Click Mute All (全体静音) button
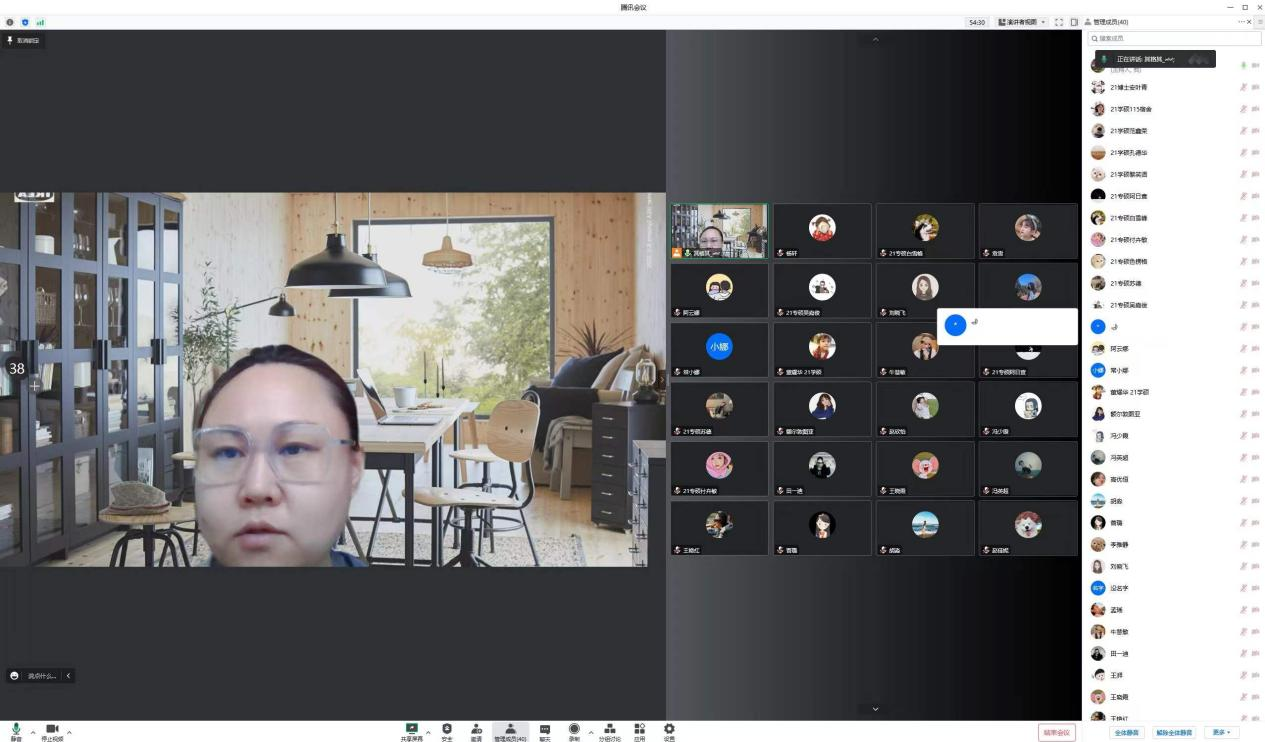1265x742 pixels. coord(1126,732)
